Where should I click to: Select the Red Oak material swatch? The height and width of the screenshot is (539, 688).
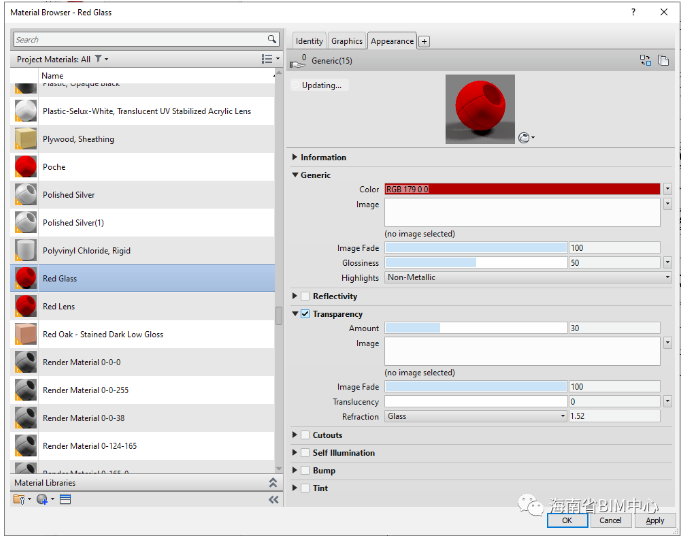[x=26, y=335]
